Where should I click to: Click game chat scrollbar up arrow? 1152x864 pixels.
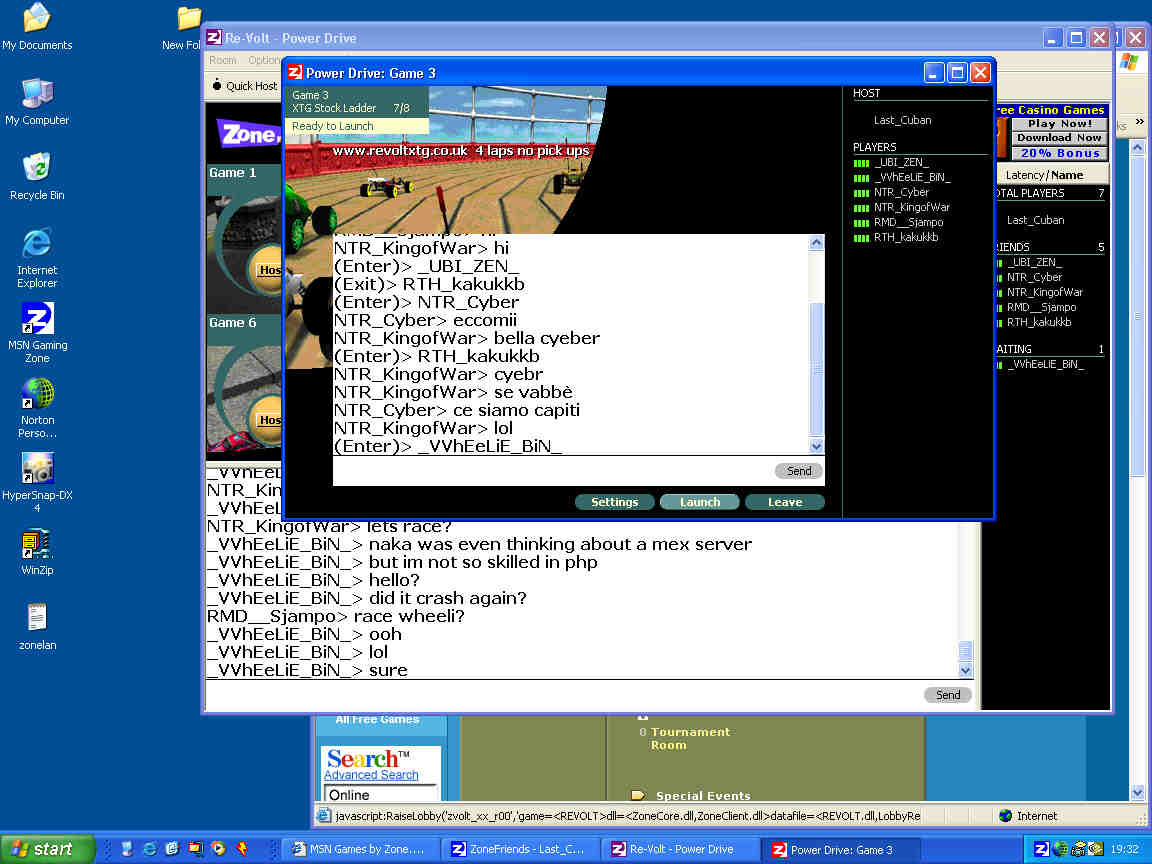click(x=816, y=243)
